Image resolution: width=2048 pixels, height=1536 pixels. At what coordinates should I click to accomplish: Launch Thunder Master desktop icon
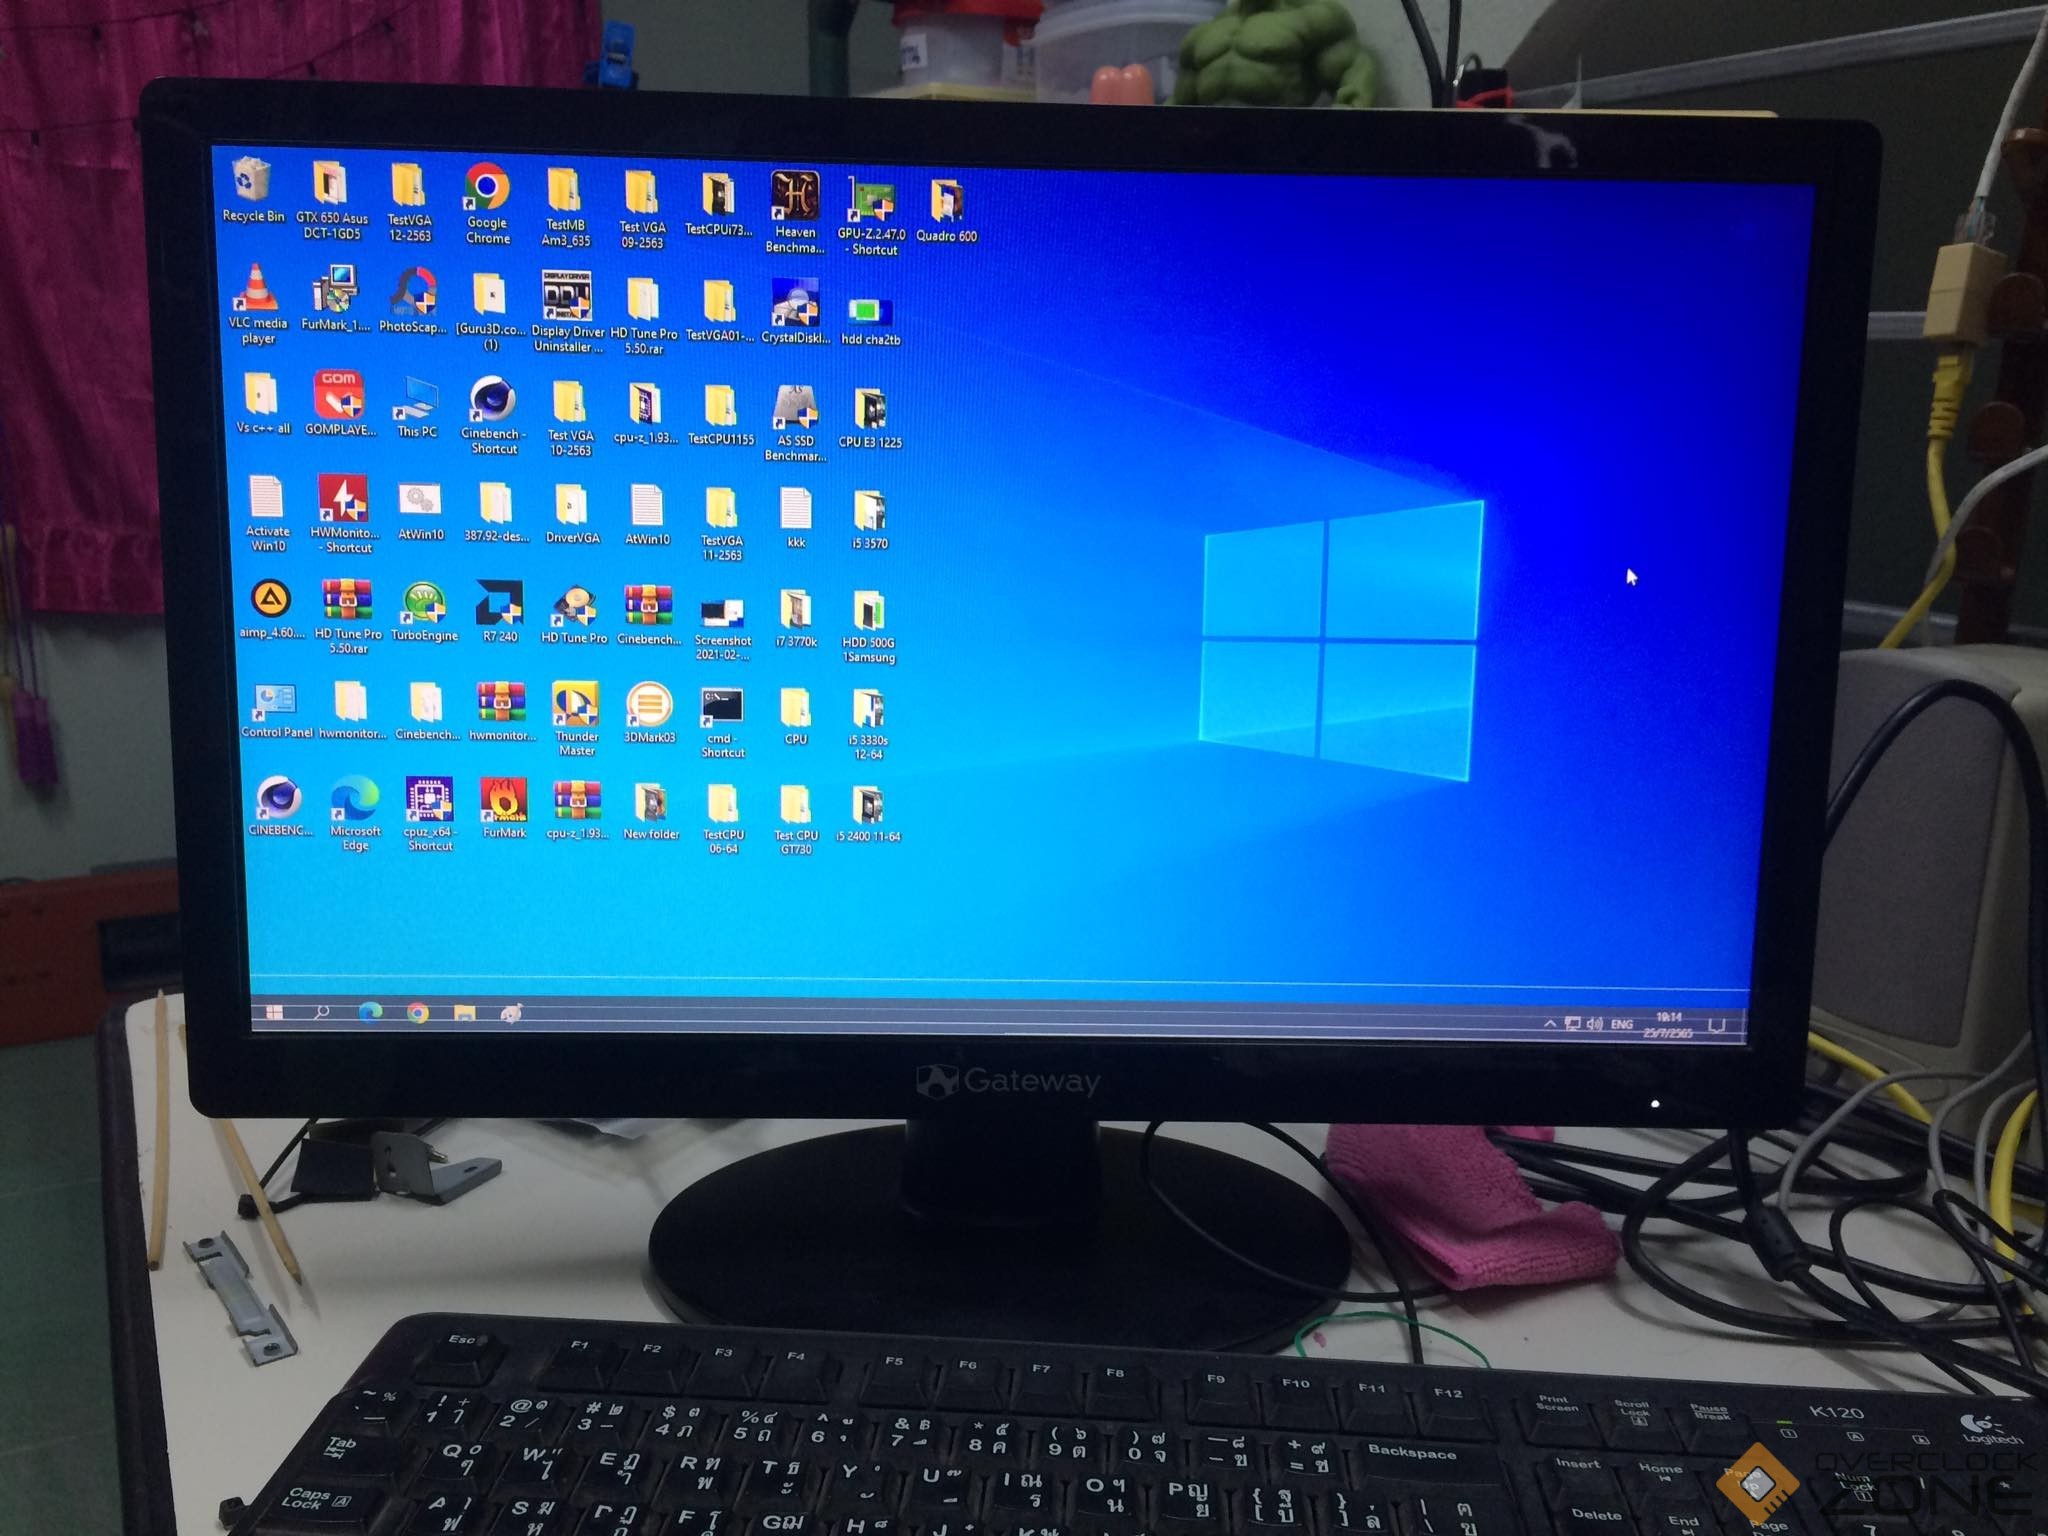coord(575,704)
